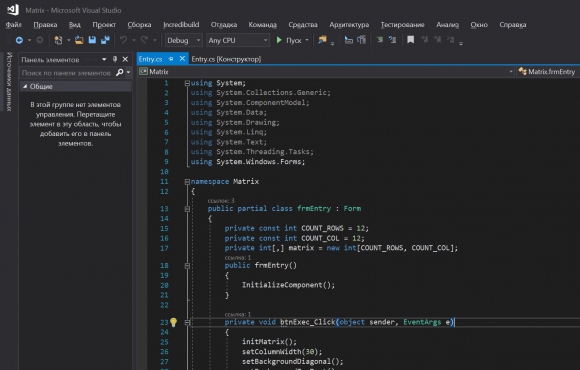Toggle pin on Entry.cs tab
The width and height of the screenshot is (580, 370).
pos(171,59)
